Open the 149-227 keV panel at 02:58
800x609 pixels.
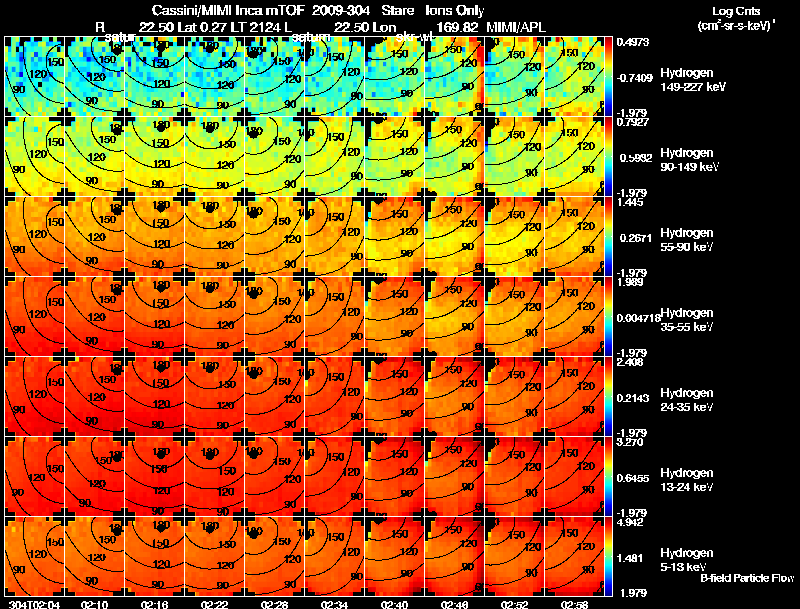(x=575, y=77)
